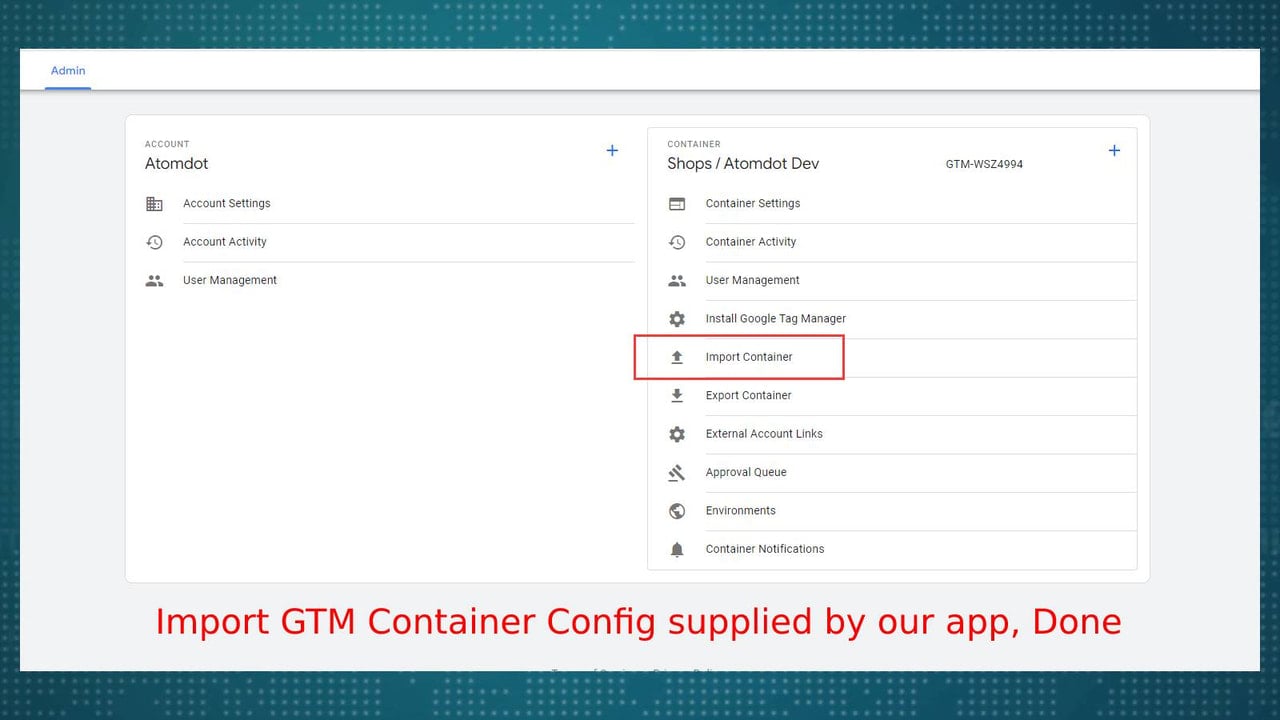Click the GTM-WSZ4994 container ID
The image size is (1280, 720).
pyautogui.click(x=984, y=164)
